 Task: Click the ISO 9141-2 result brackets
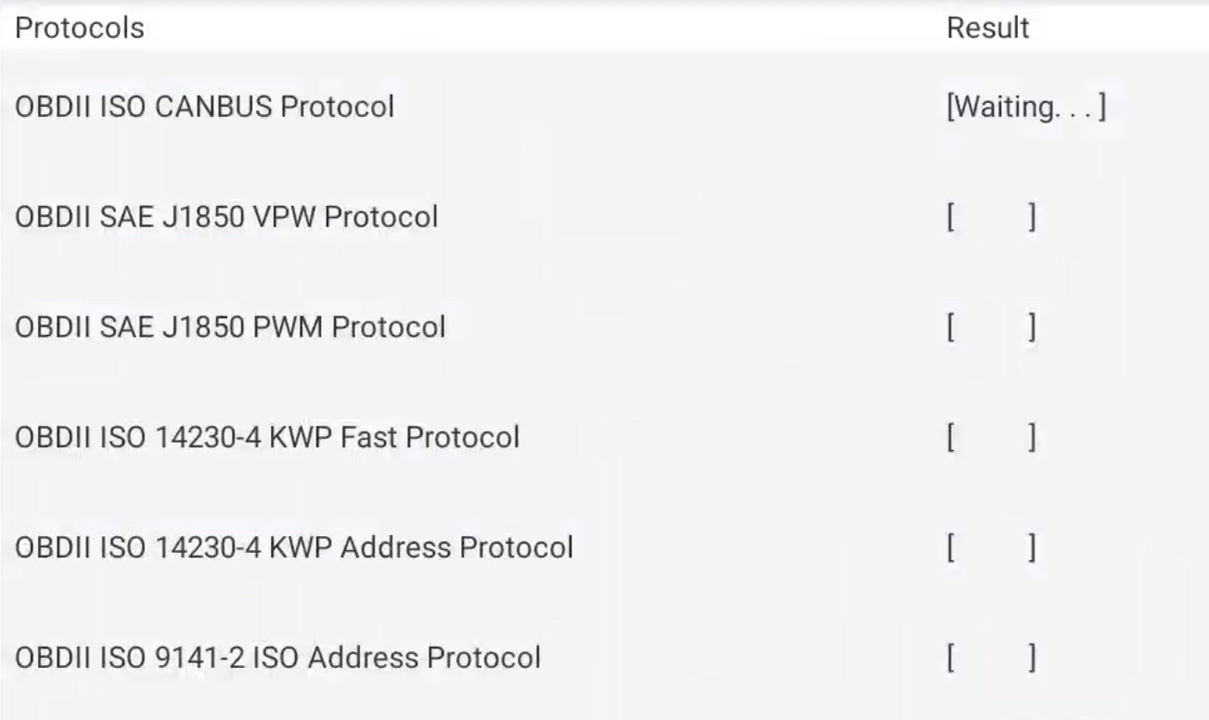point(990,658)
